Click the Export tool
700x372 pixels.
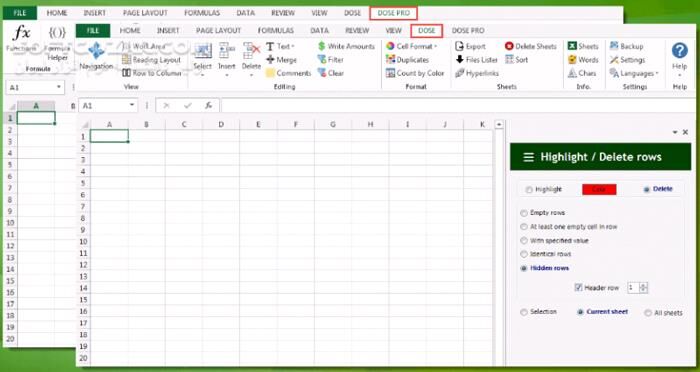[x=470, y=46]
